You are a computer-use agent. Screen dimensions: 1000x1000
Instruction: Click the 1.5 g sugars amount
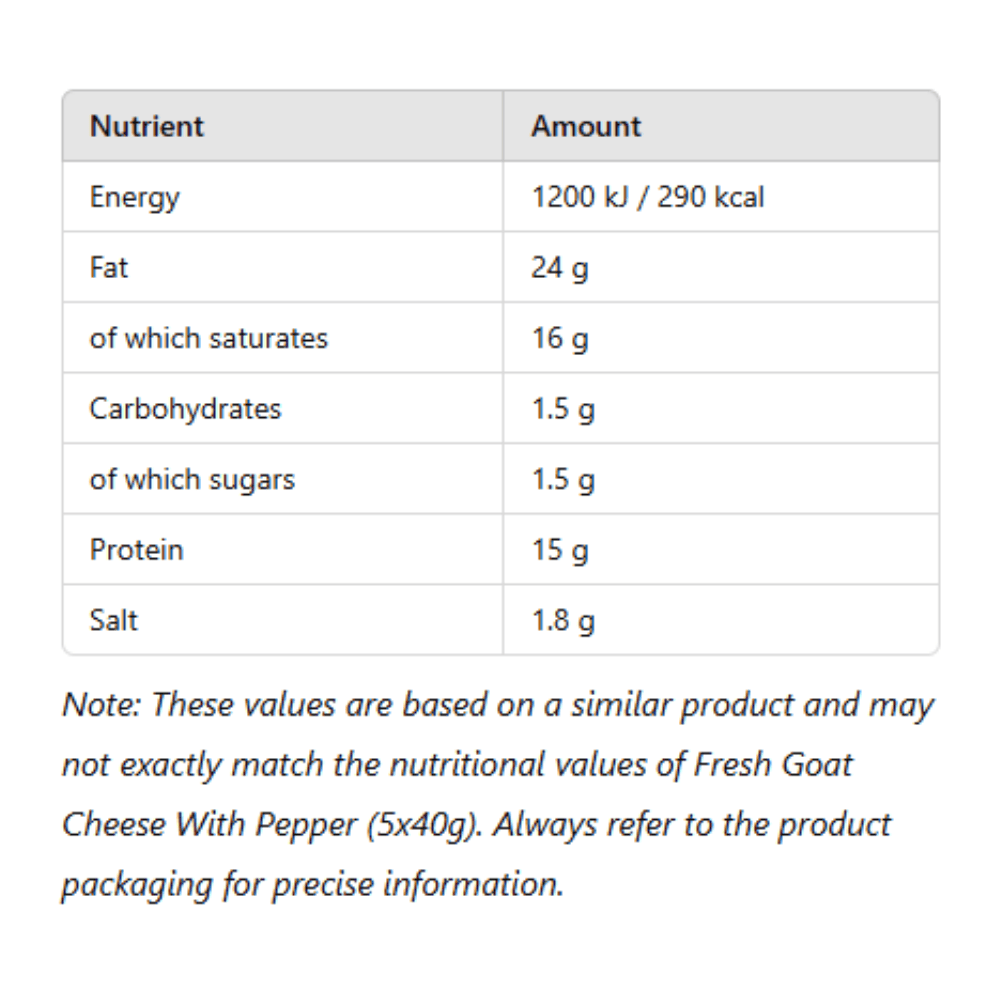tap(563, 480)
